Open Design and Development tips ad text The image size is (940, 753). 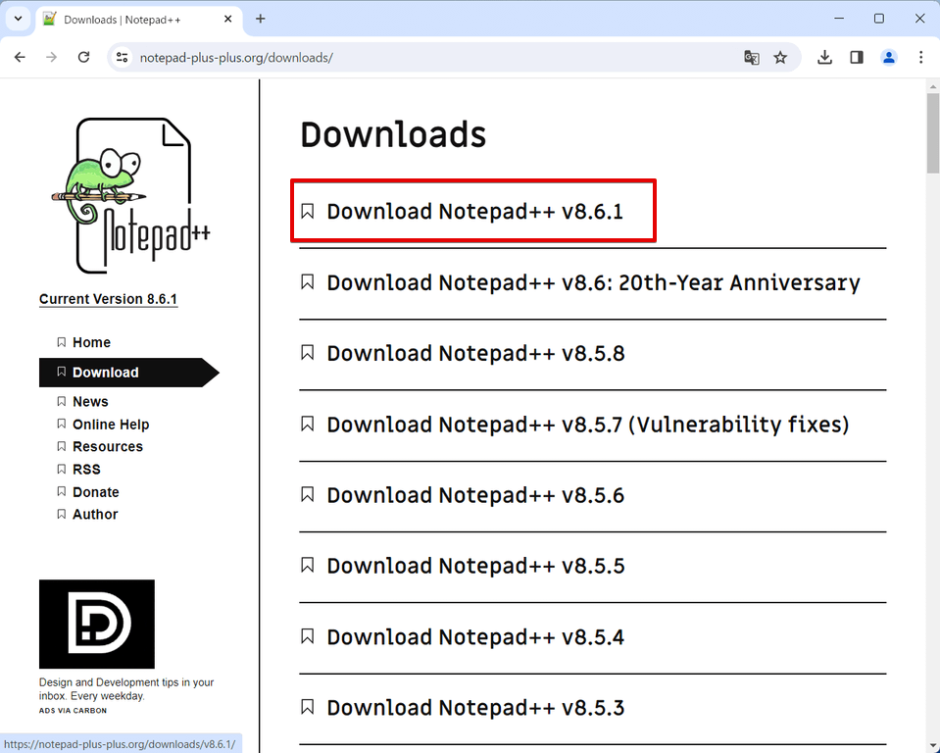126,689
